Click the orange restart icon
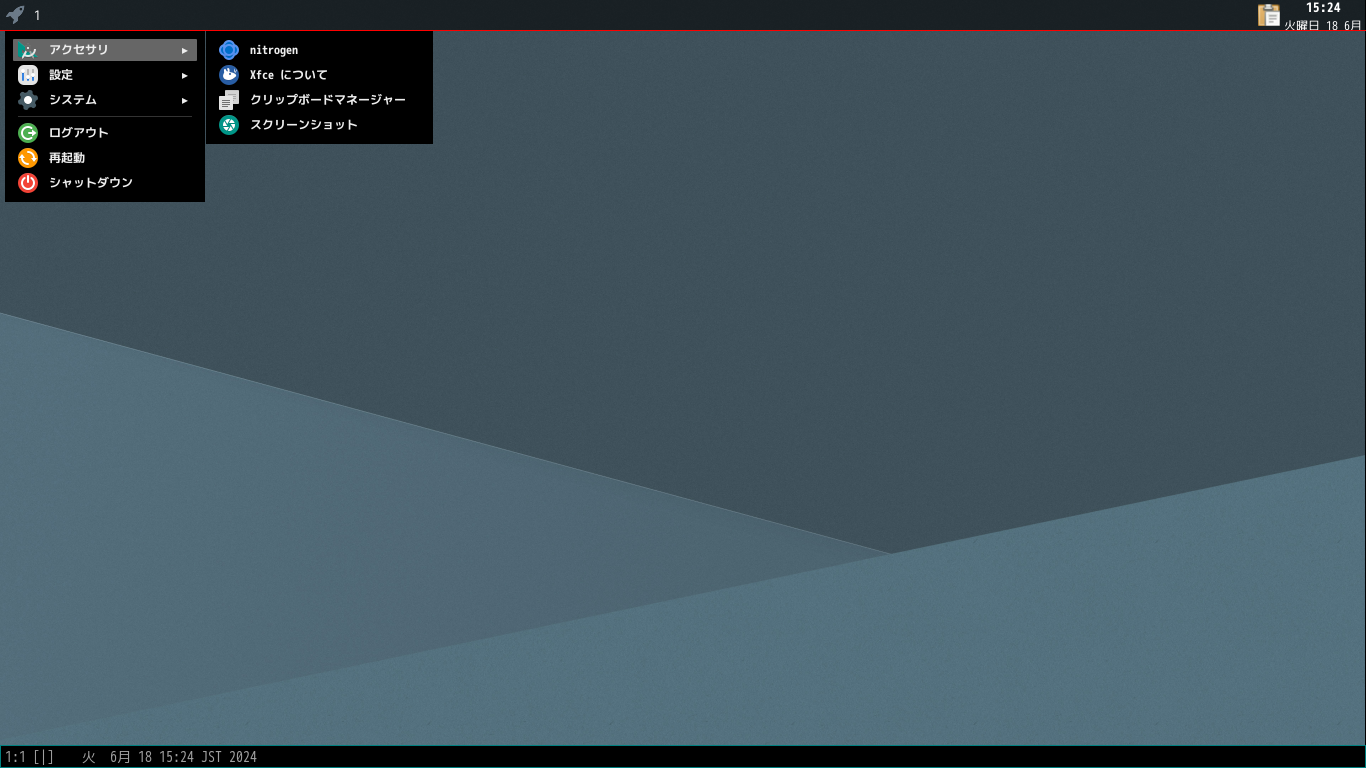This screenshot has width=1366, height=768. coord(28,158)
